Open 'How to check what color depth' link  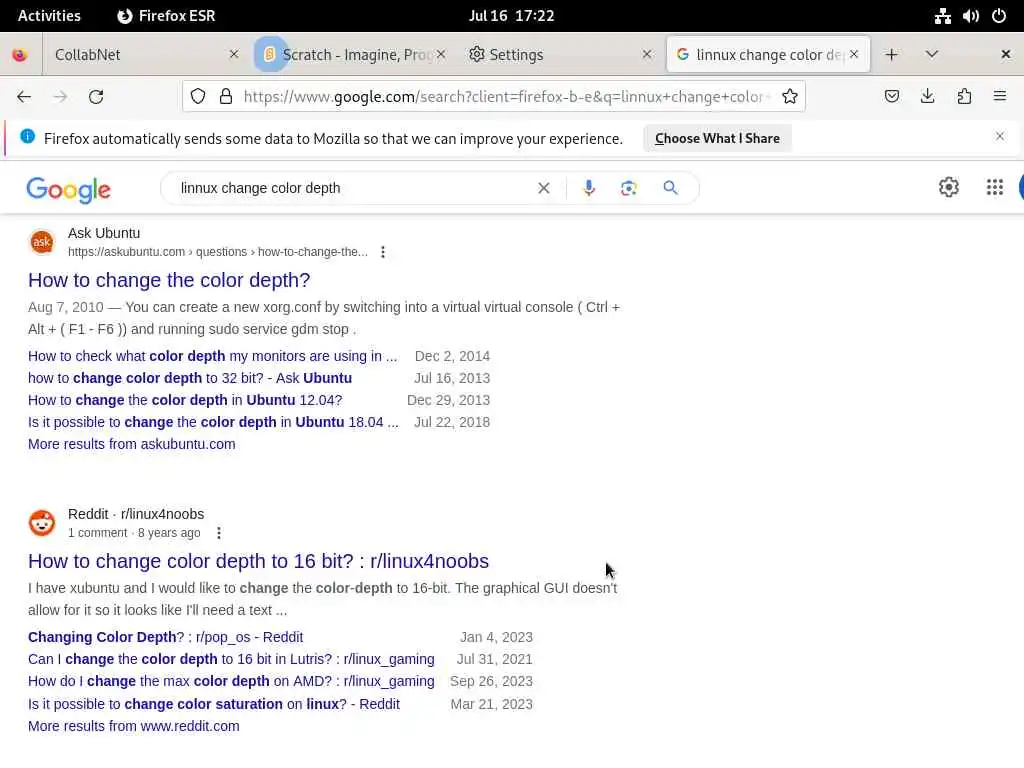212,356
